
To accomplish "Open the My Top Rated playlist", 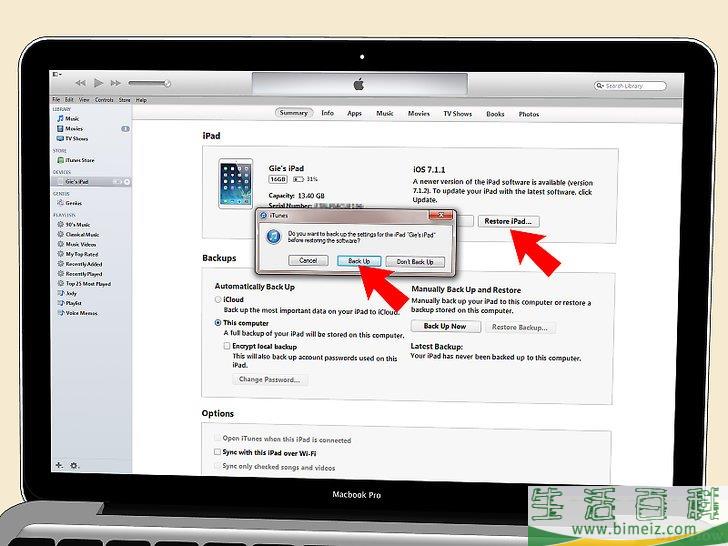I will click(78, 254).
